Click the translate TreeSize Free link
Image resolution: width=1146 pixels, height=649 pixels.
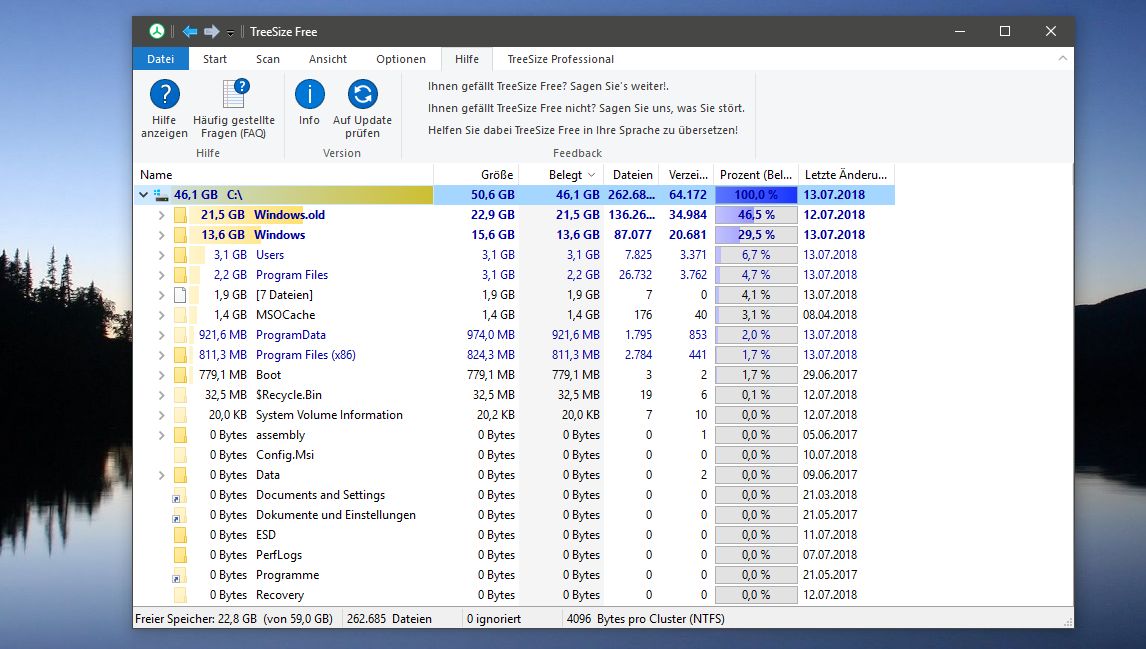point(583,130)
